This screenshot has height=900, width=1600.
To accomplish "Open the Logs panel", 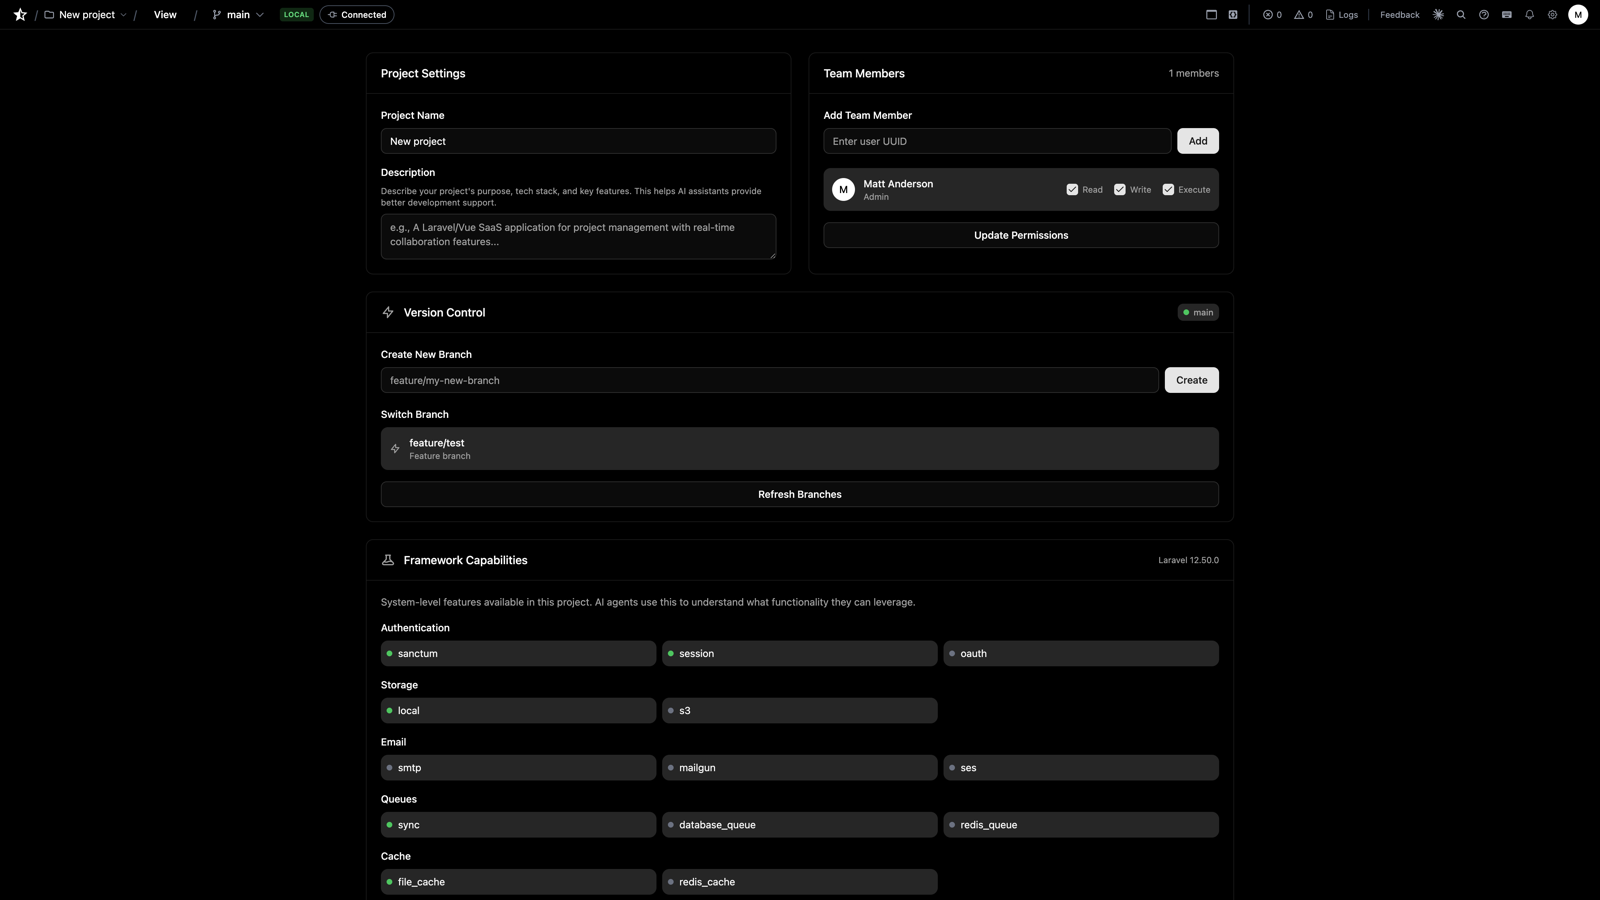I will (x=1341, y=14).
